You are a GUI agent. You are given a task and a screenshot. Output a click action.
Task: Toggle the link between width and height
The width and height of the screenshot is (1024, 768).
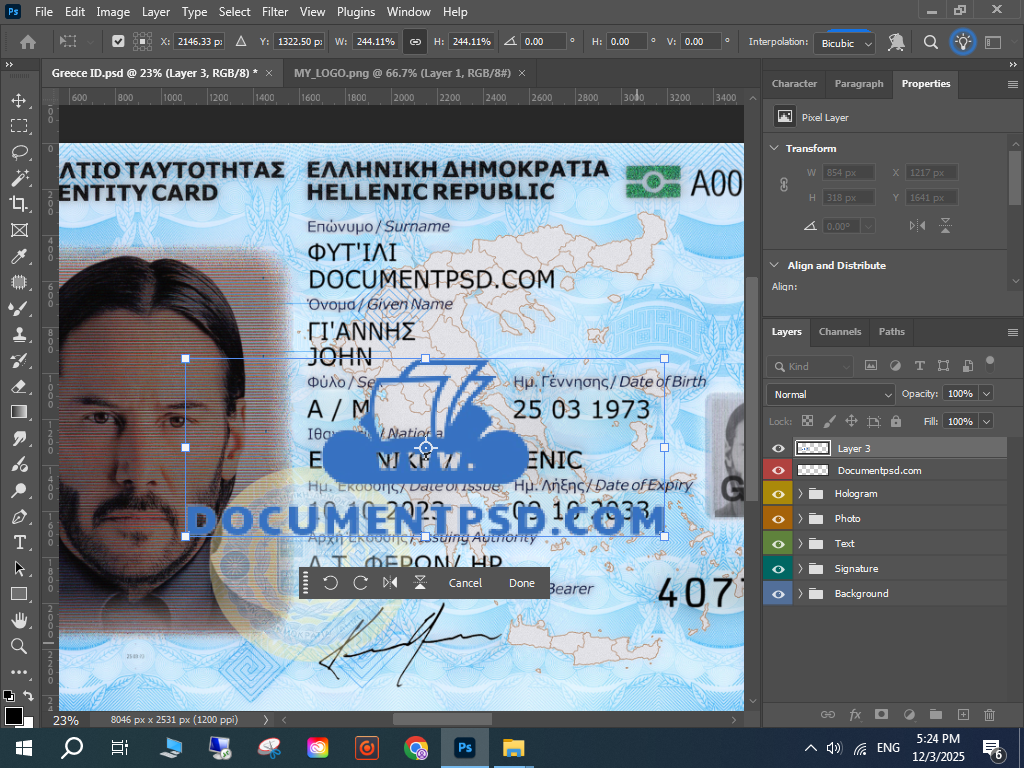[x=414, y=42]
